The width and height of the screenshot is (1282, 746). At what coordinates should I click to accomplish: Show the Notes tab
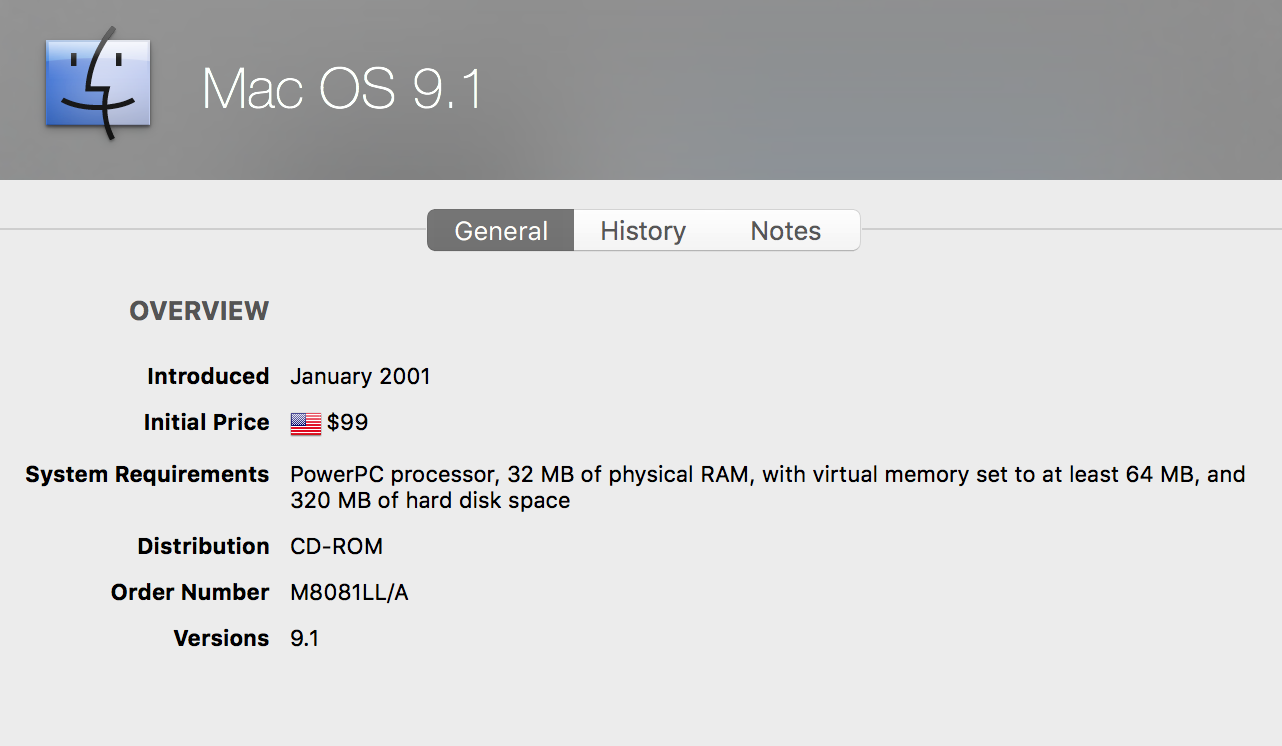[785, 231]
